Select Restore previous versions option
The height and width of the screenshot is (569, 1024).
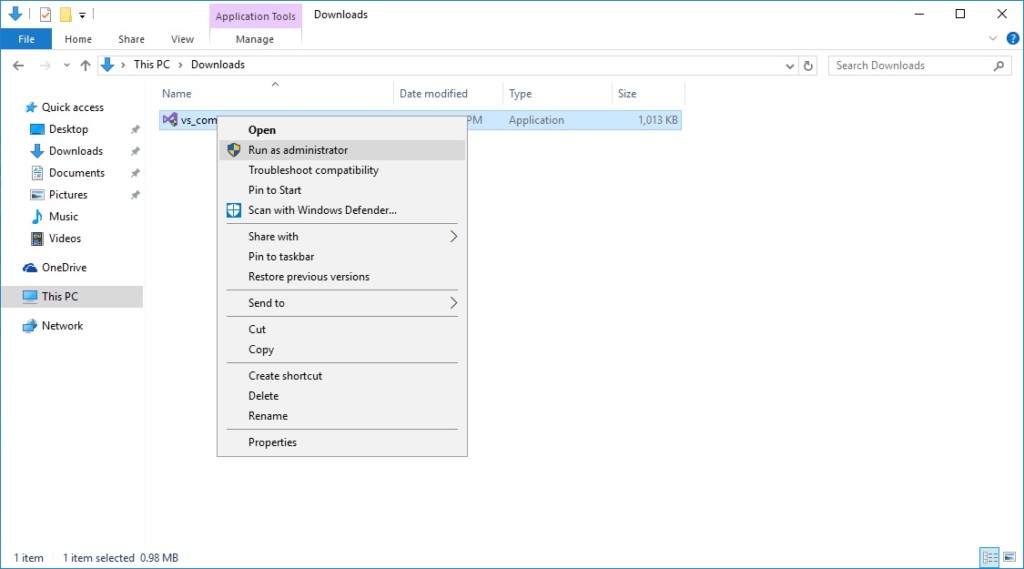342,276
